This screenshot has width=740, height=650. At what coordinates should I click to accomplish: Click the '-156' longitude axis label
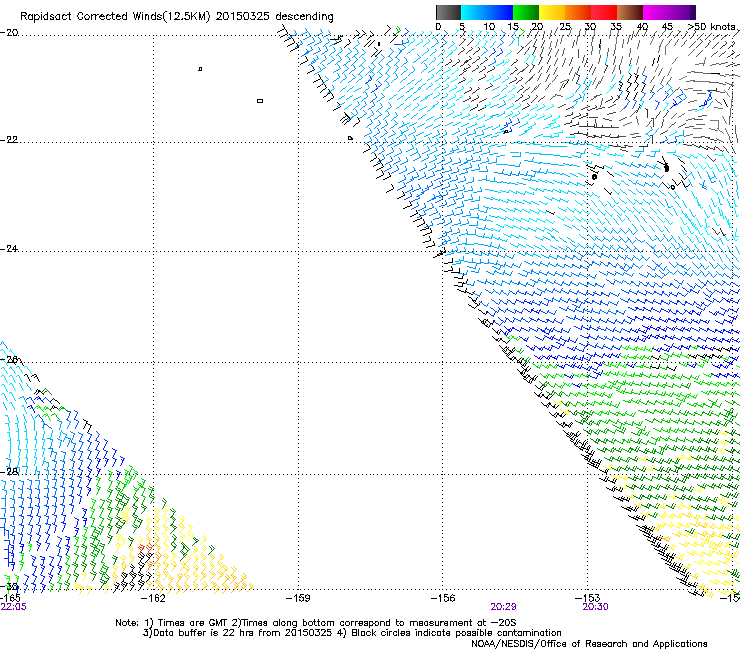pos(443,598)
